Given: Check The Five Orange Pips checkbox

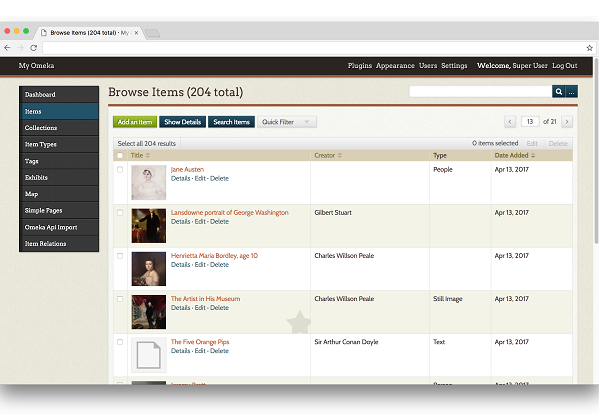Looking at the screenshot, I should tap(120, 342).
